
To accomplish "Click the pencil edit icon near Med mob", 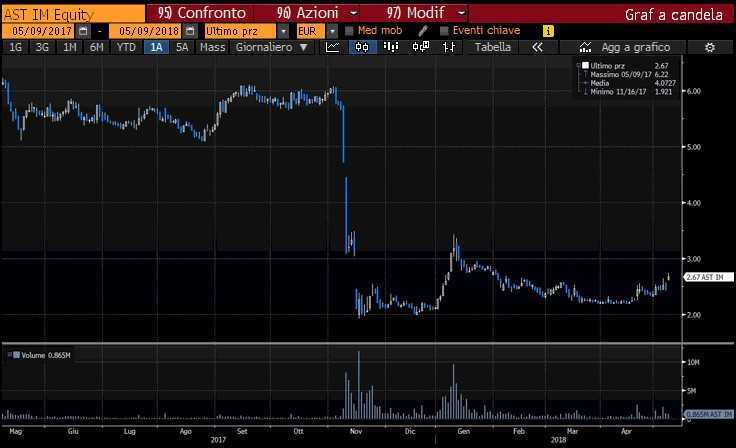I will point(422,31).
